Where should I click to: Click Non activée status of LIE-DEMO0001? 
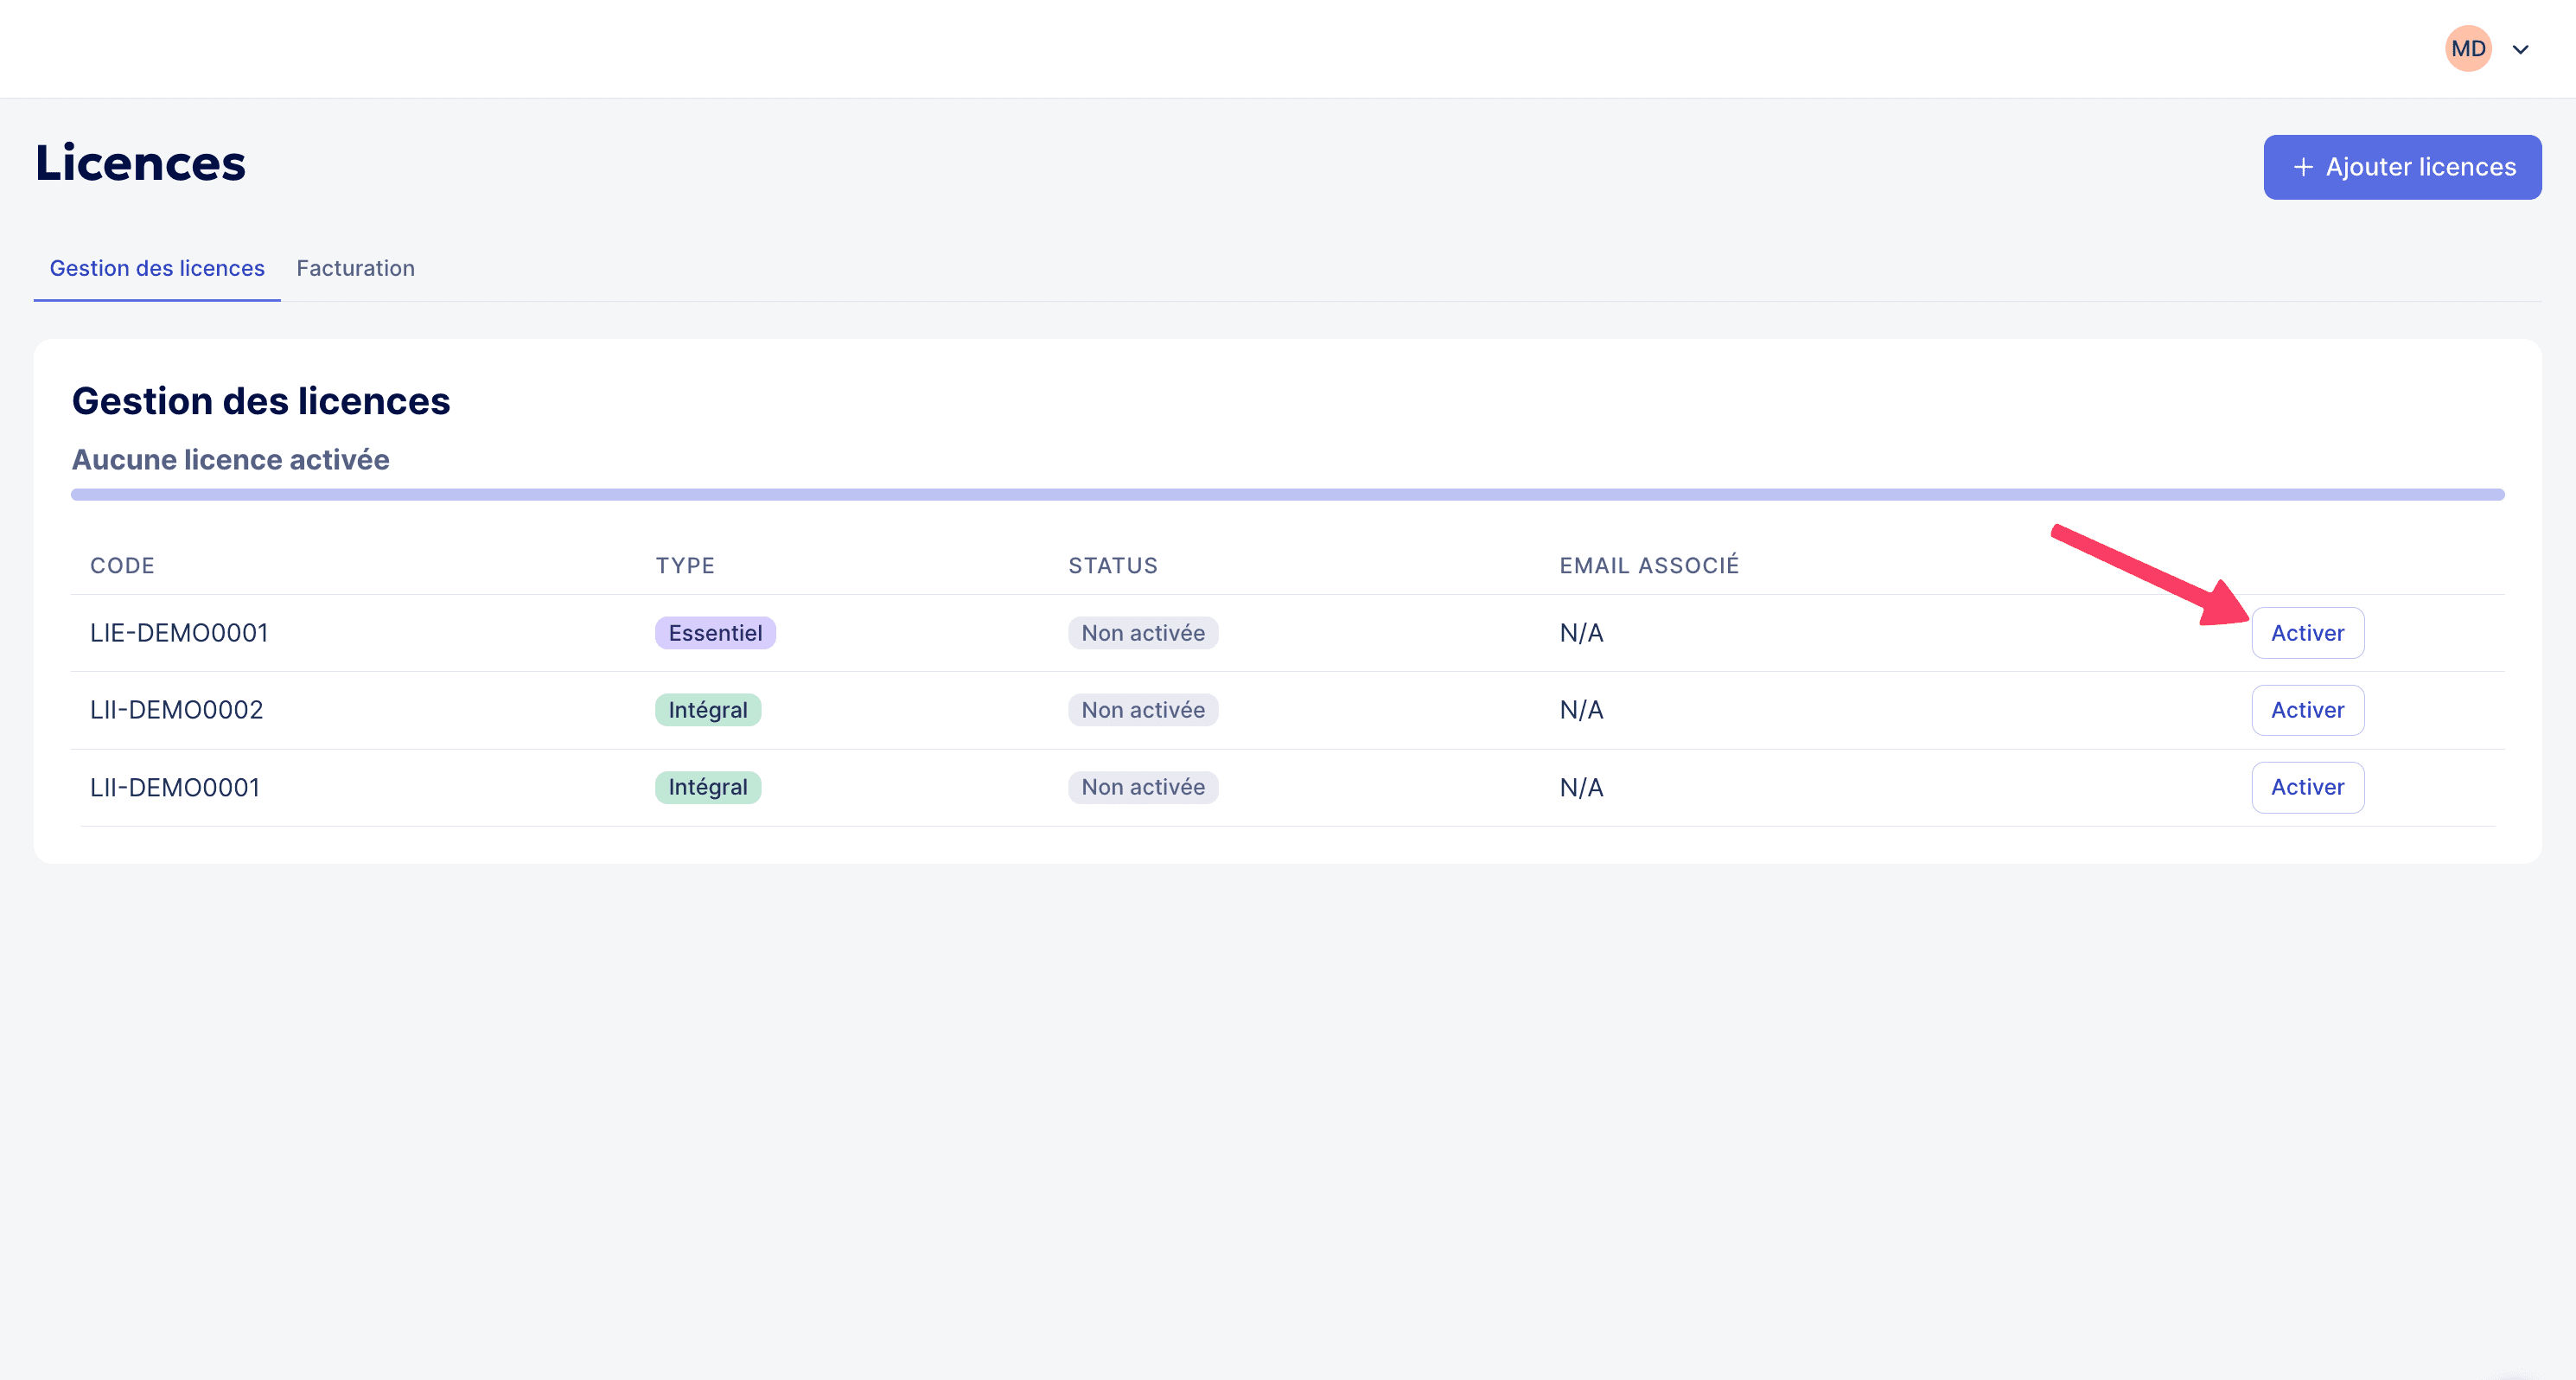click(1143, 633)
